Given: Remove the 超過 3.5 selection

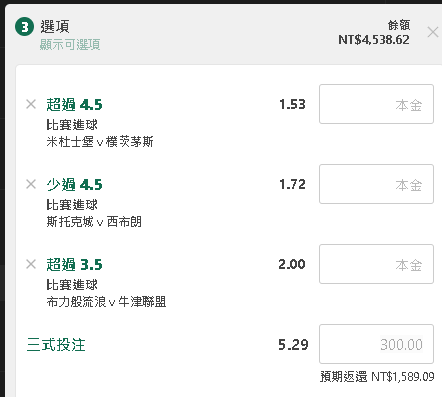Looking at the screenshot, I should coord(31,264).
